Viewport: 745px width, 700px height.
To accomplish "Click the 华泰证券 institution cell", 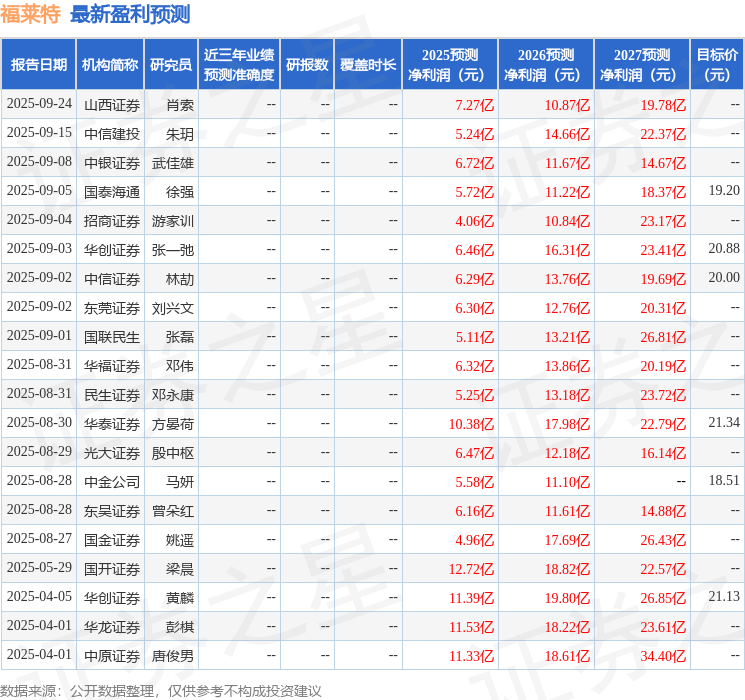I will [111, 424].
